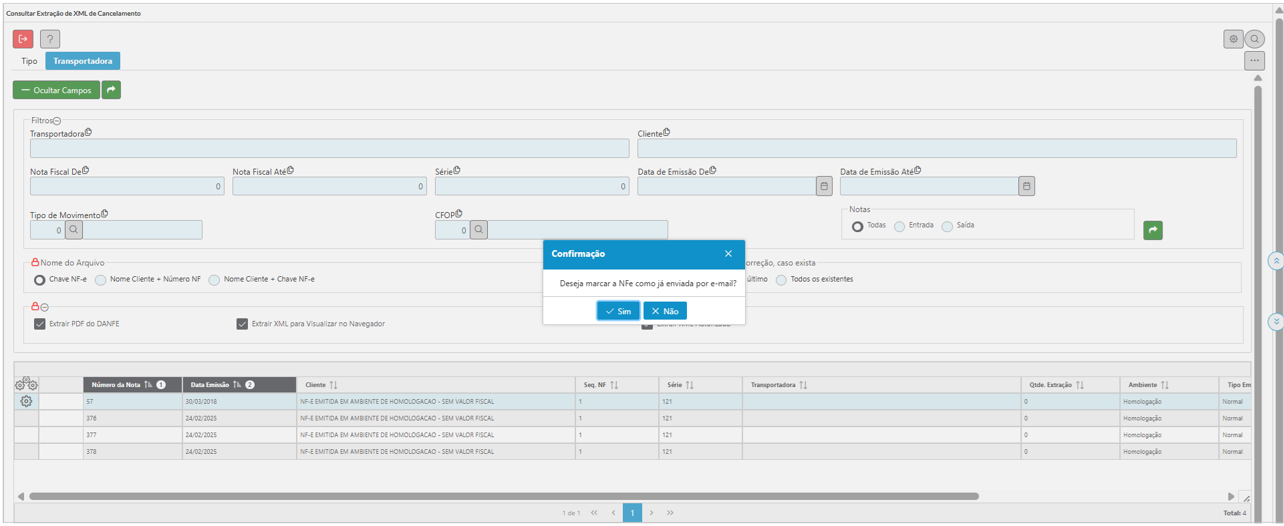Sort by Data Emissão column

tap(239, 385)
